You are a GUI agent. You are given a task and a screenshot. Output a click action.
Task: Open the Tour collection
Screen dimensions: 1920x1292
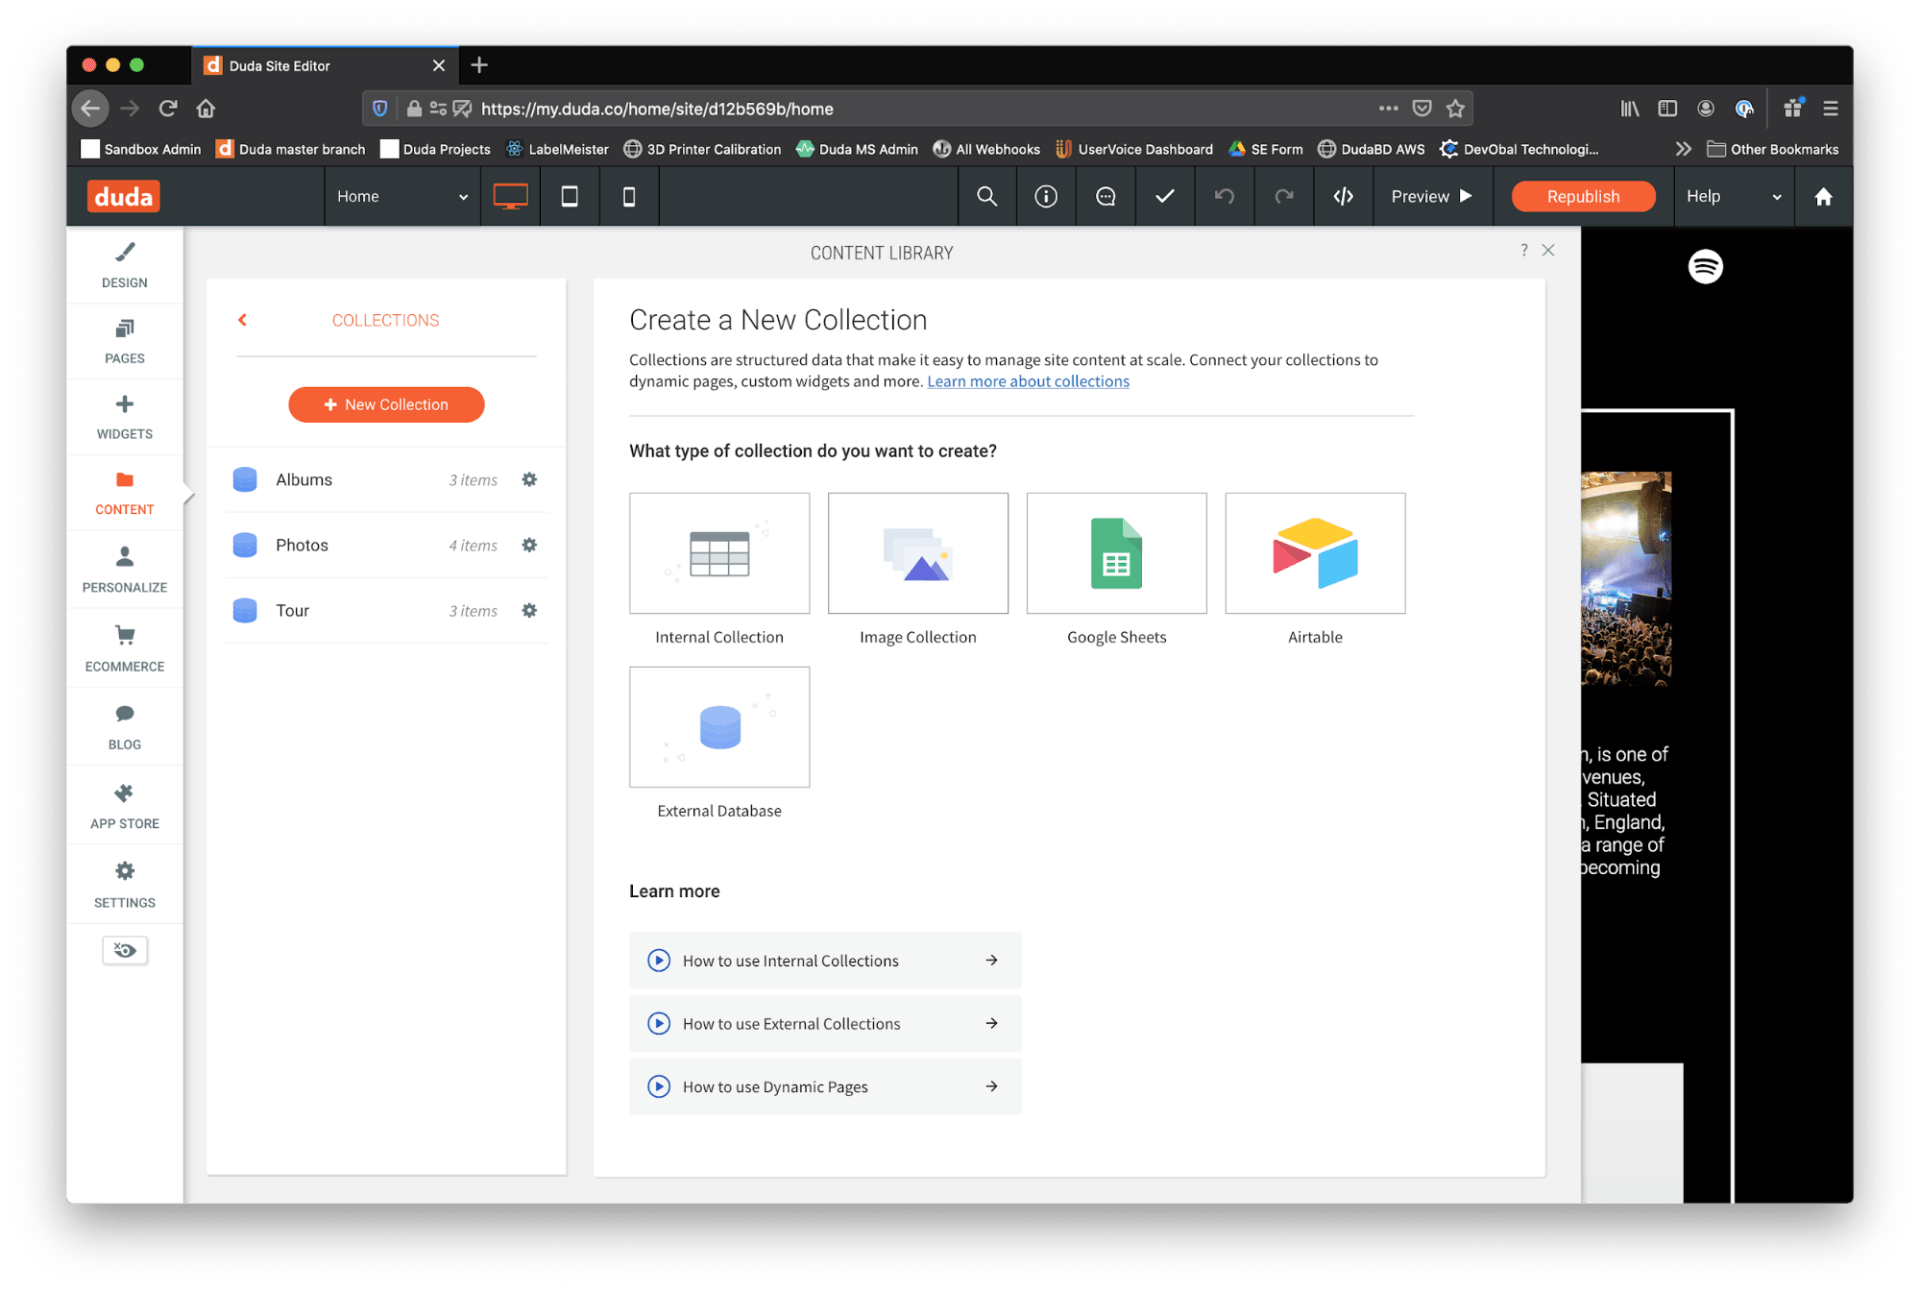tap(386, 610)
